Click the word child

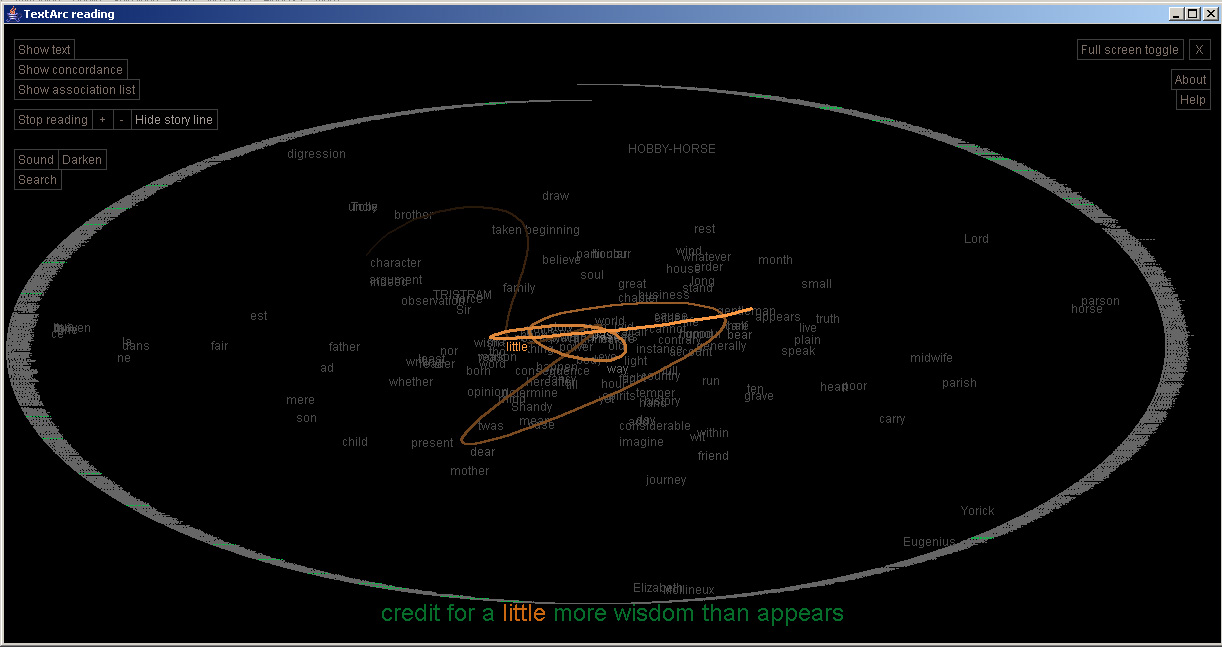[355, 442]
